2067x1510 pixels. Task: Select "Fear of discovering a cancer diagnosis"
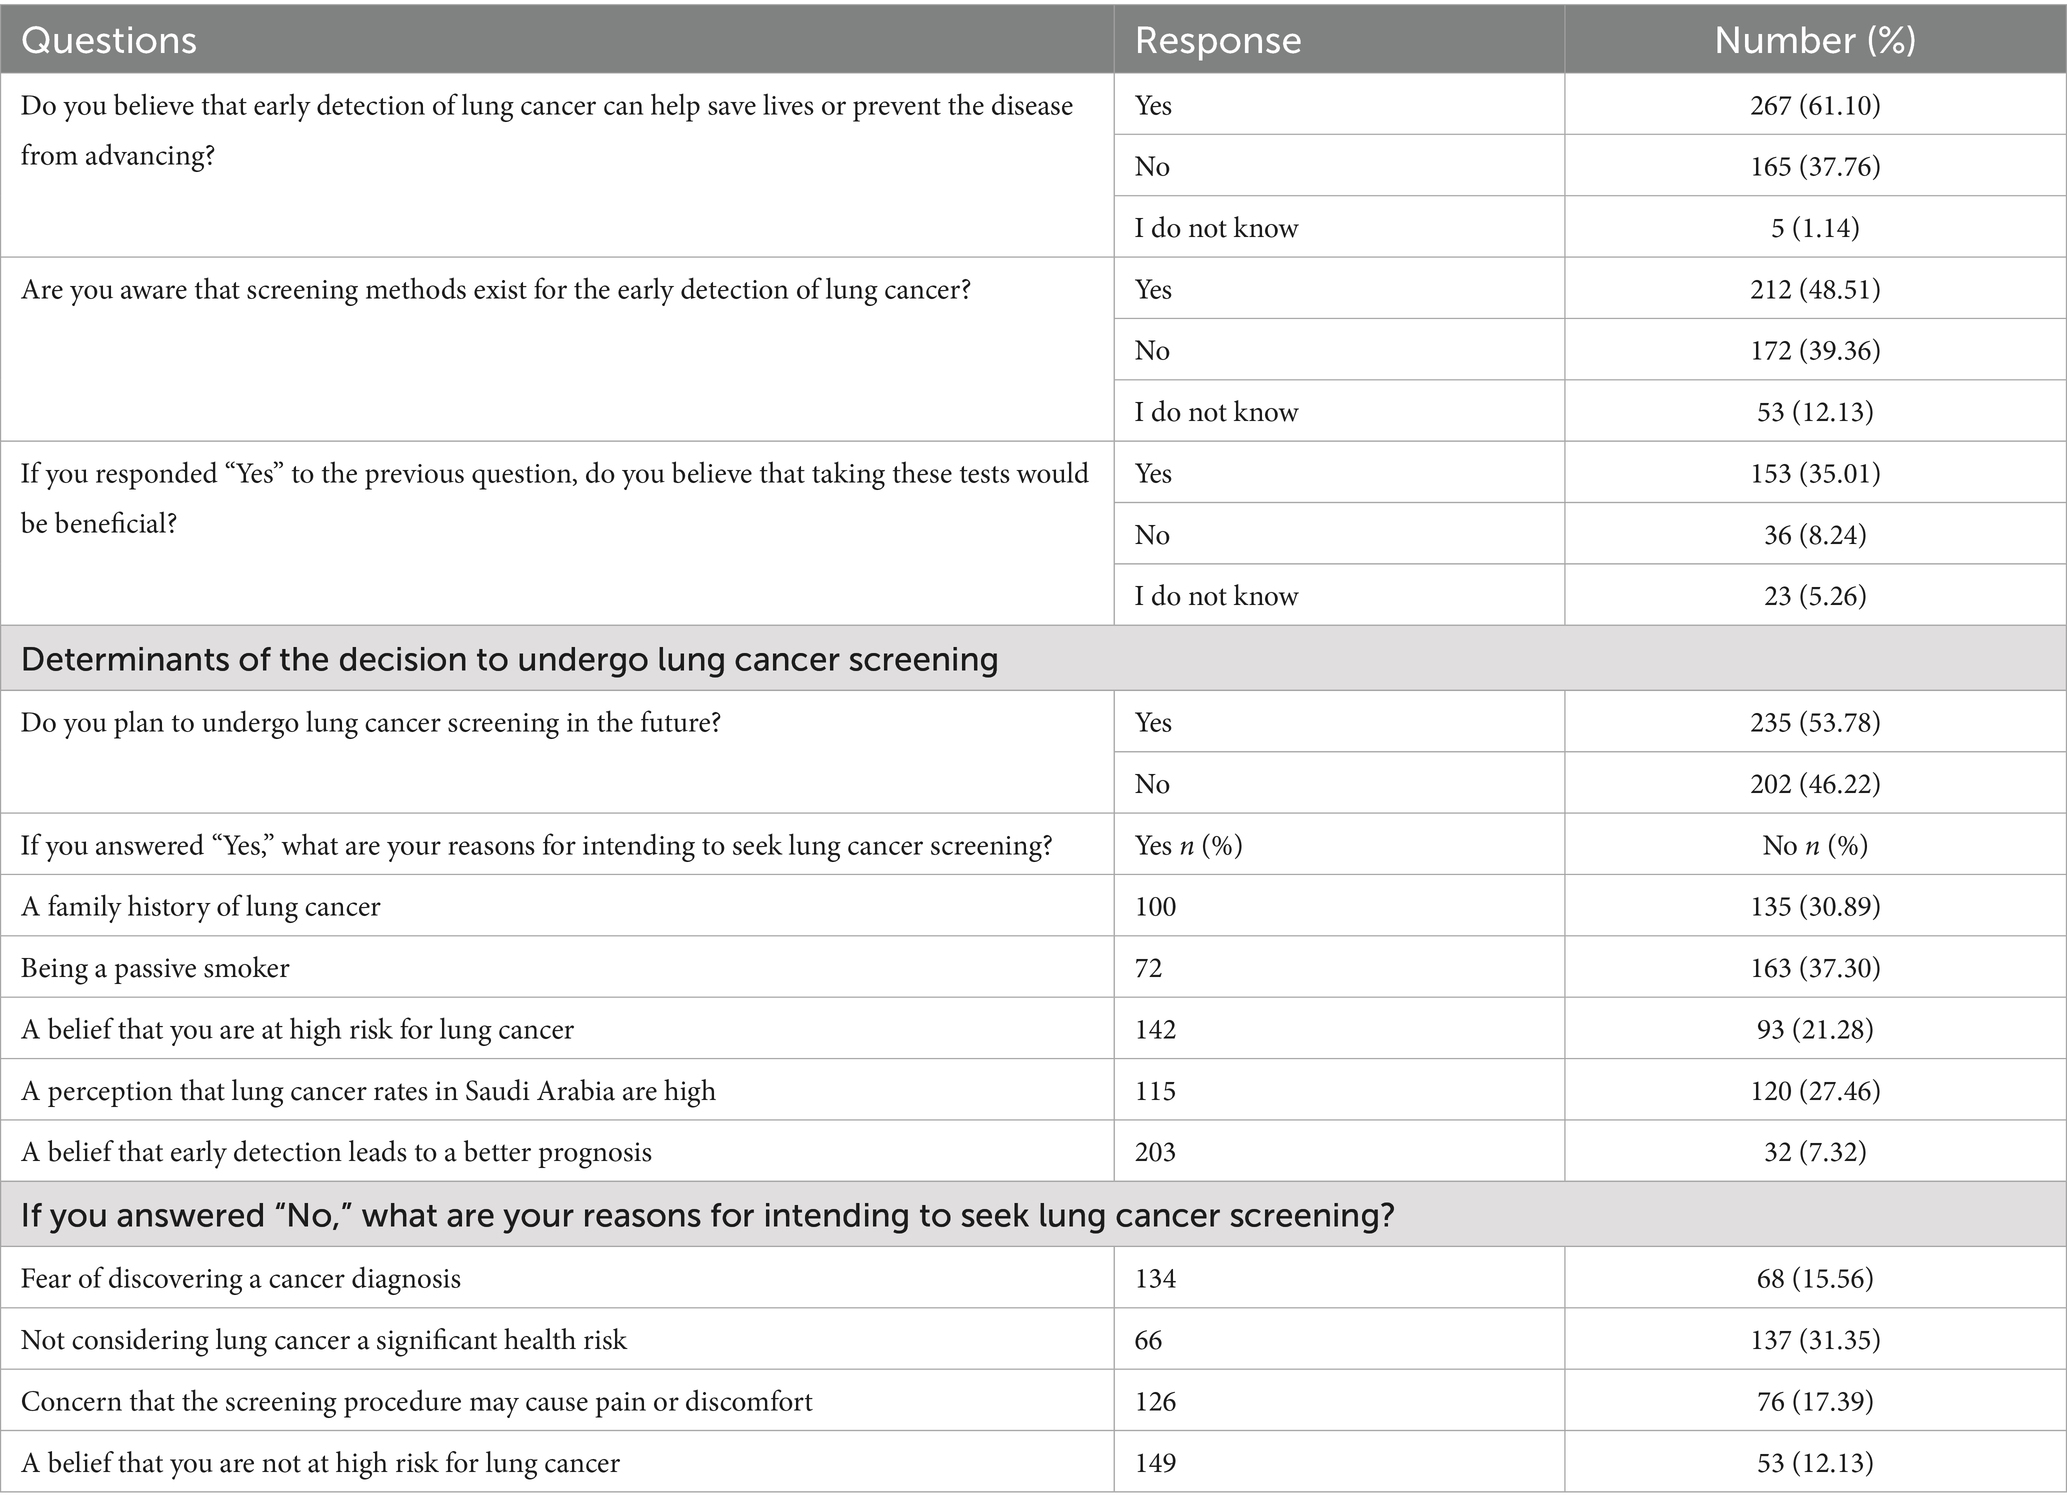pyautogui.click(x=241, y=1279)
